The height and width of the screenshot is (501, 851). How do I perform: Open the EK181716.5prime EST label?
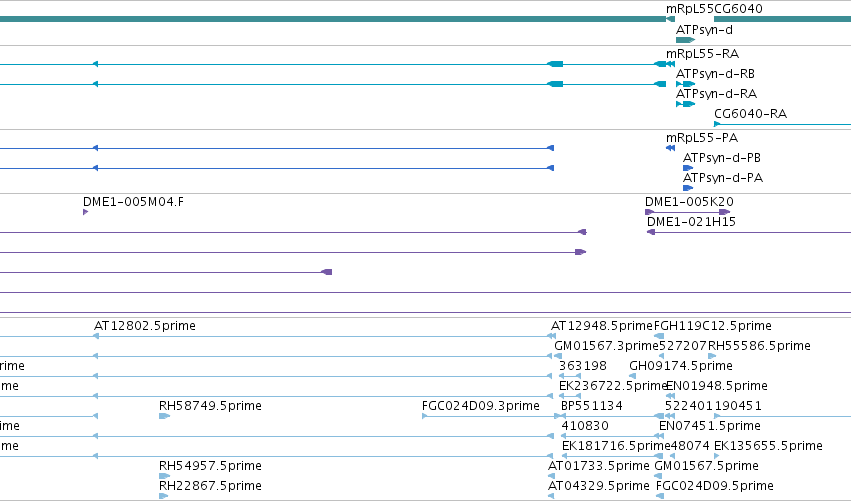(616, 447)
